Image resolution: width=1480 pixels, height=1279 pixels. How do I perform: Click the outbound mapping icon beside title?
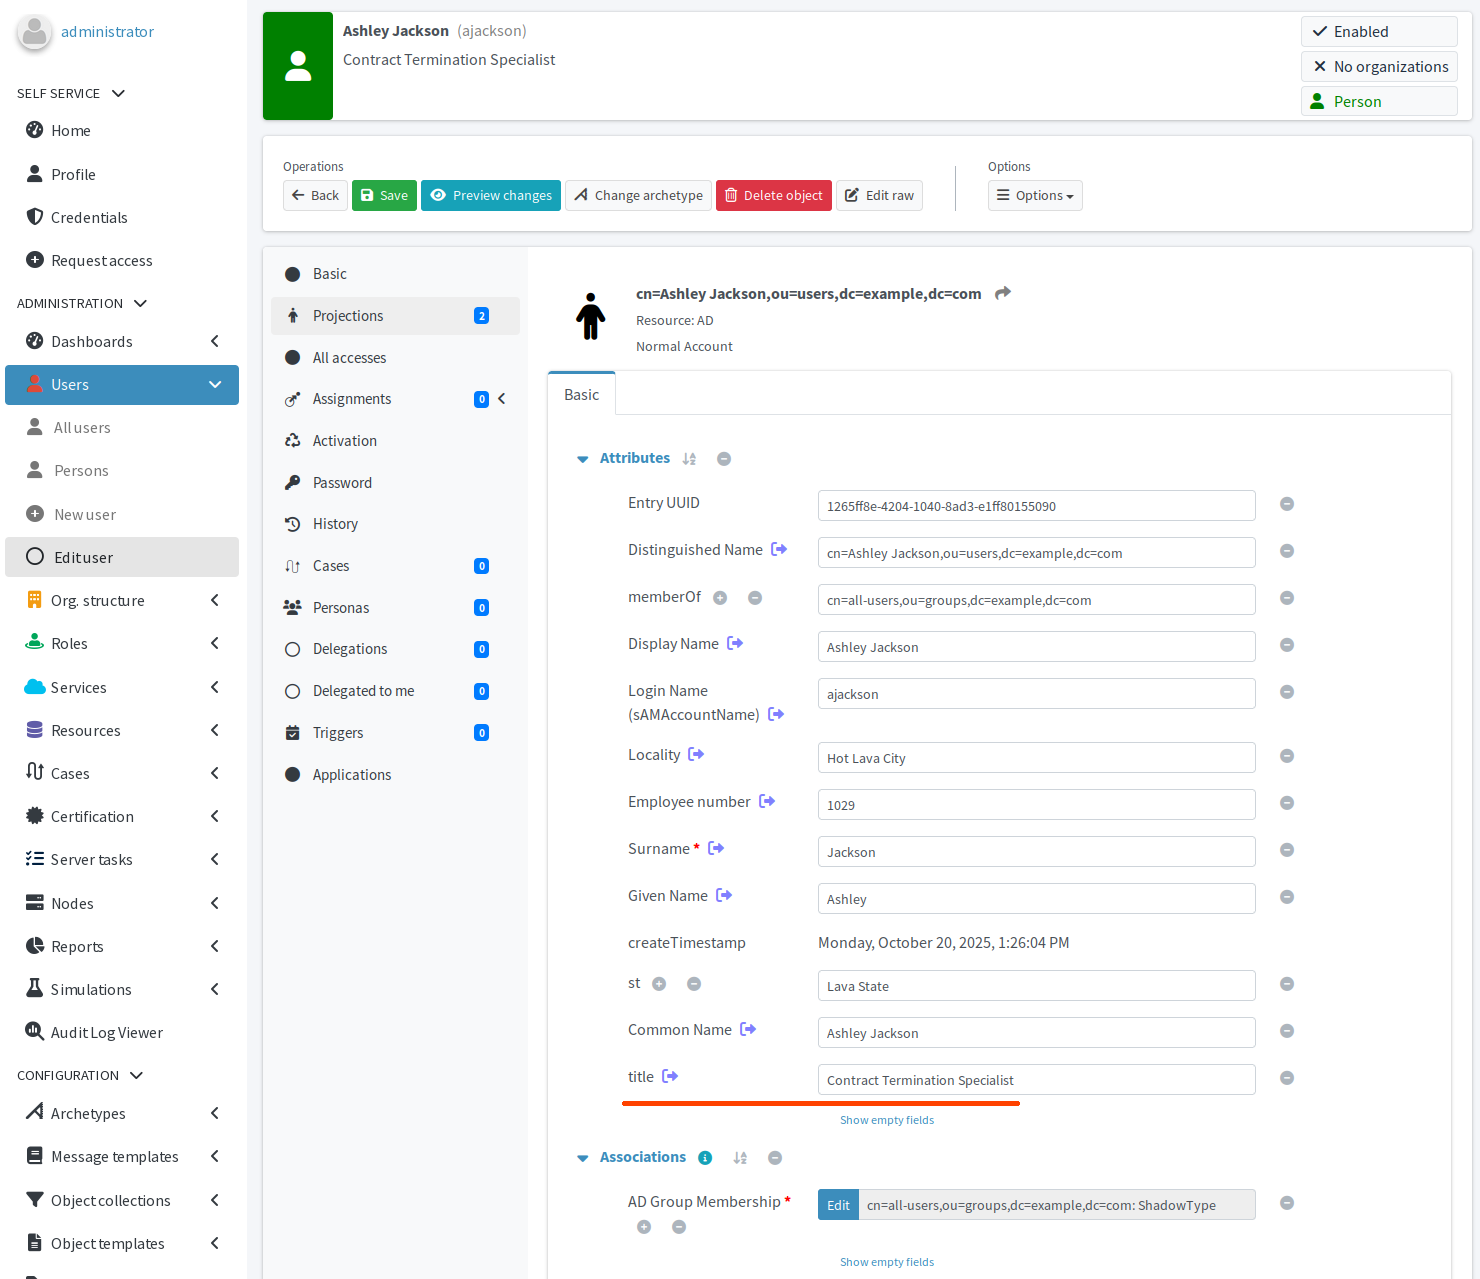point(670,1077)
